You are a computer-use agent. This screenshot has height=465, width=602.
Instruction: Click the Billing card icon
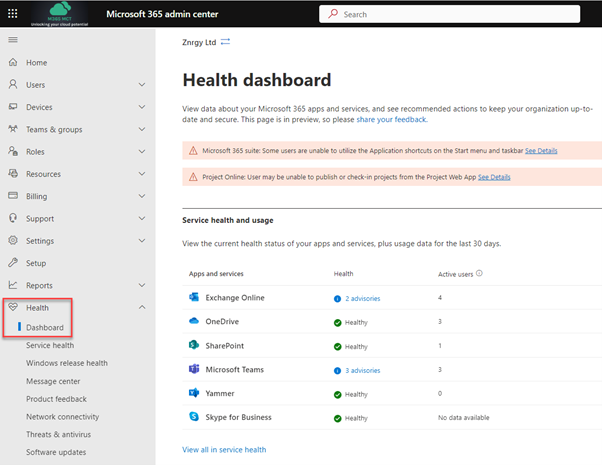(x=13, y=195)
